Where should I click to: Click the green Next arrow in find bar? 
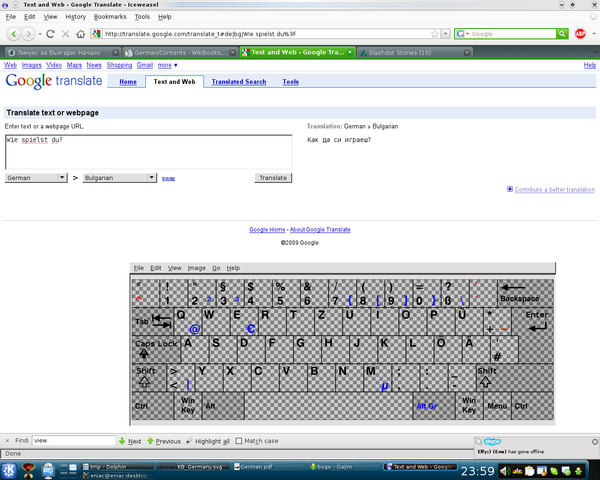pyautogui.click(x=122, y=441)
